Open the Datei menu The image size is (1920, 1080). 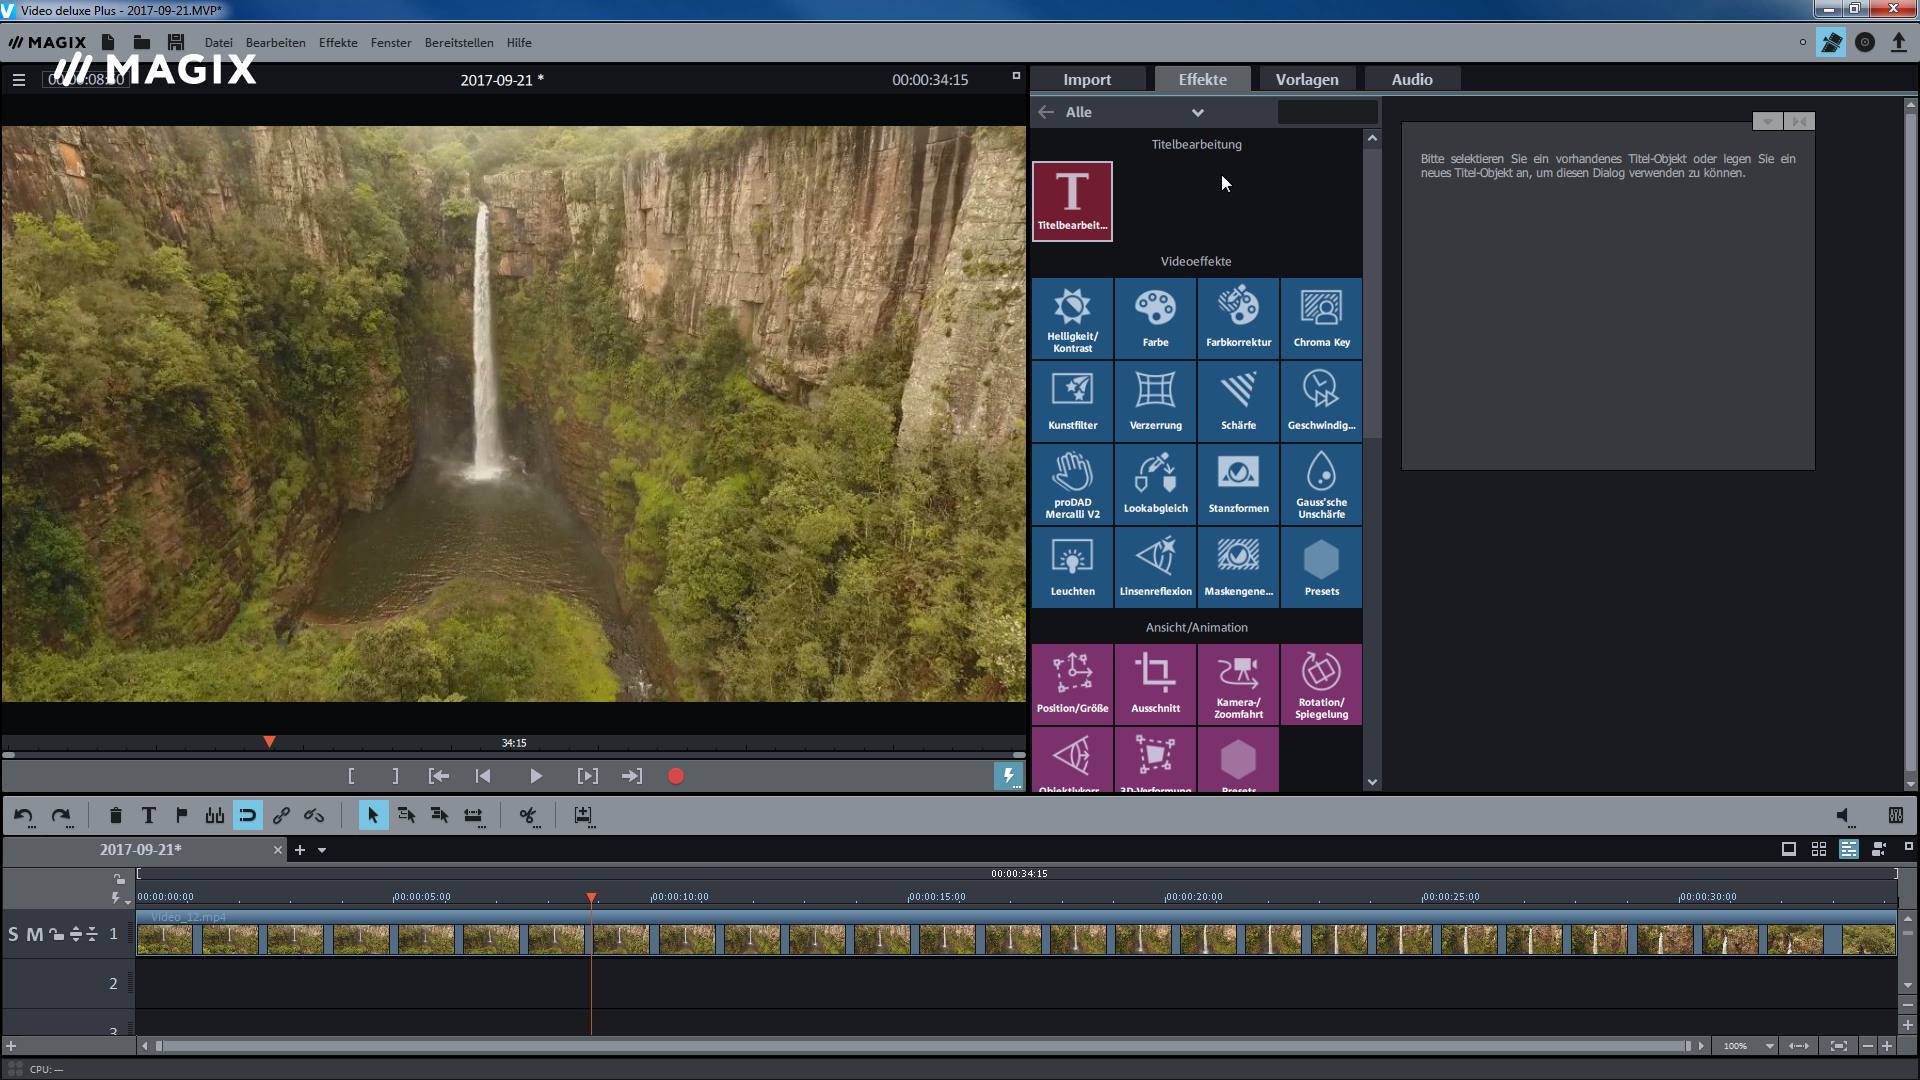(218, 43)
